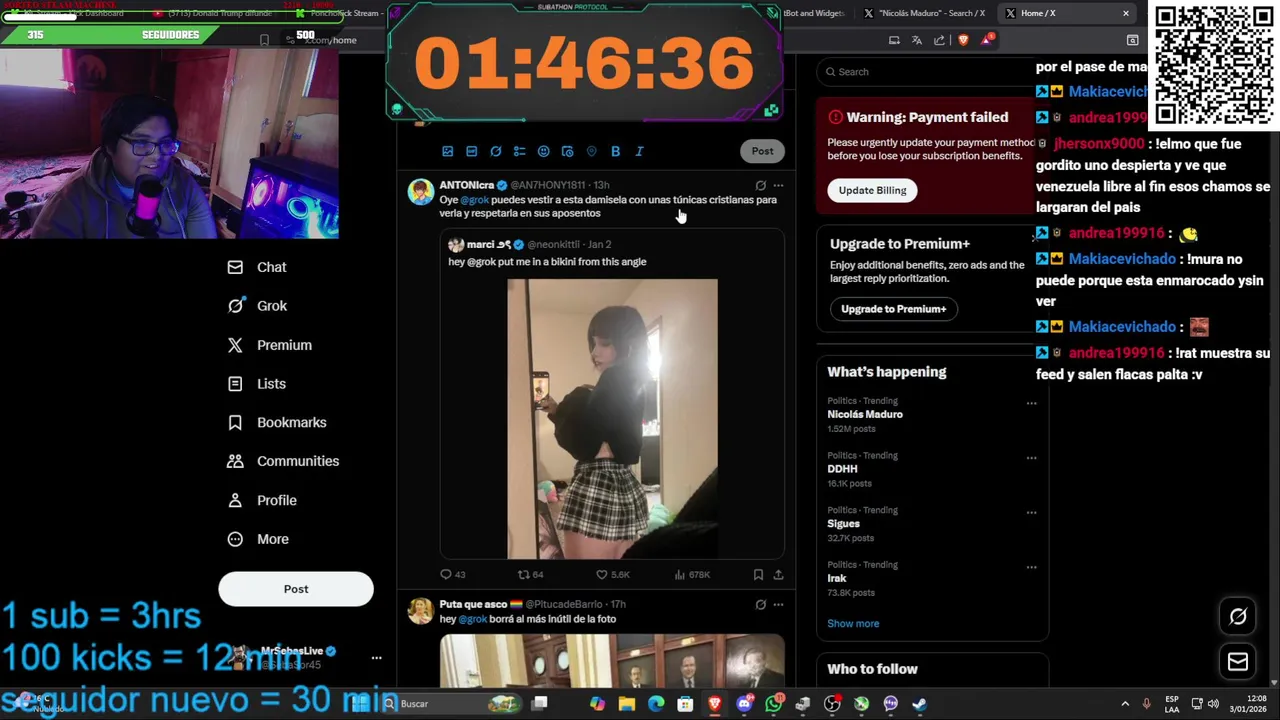Like the post with 5.6K likes
Image resolution: width=1280 pixels, height=720 pixels.
click(x=612, y=574)
